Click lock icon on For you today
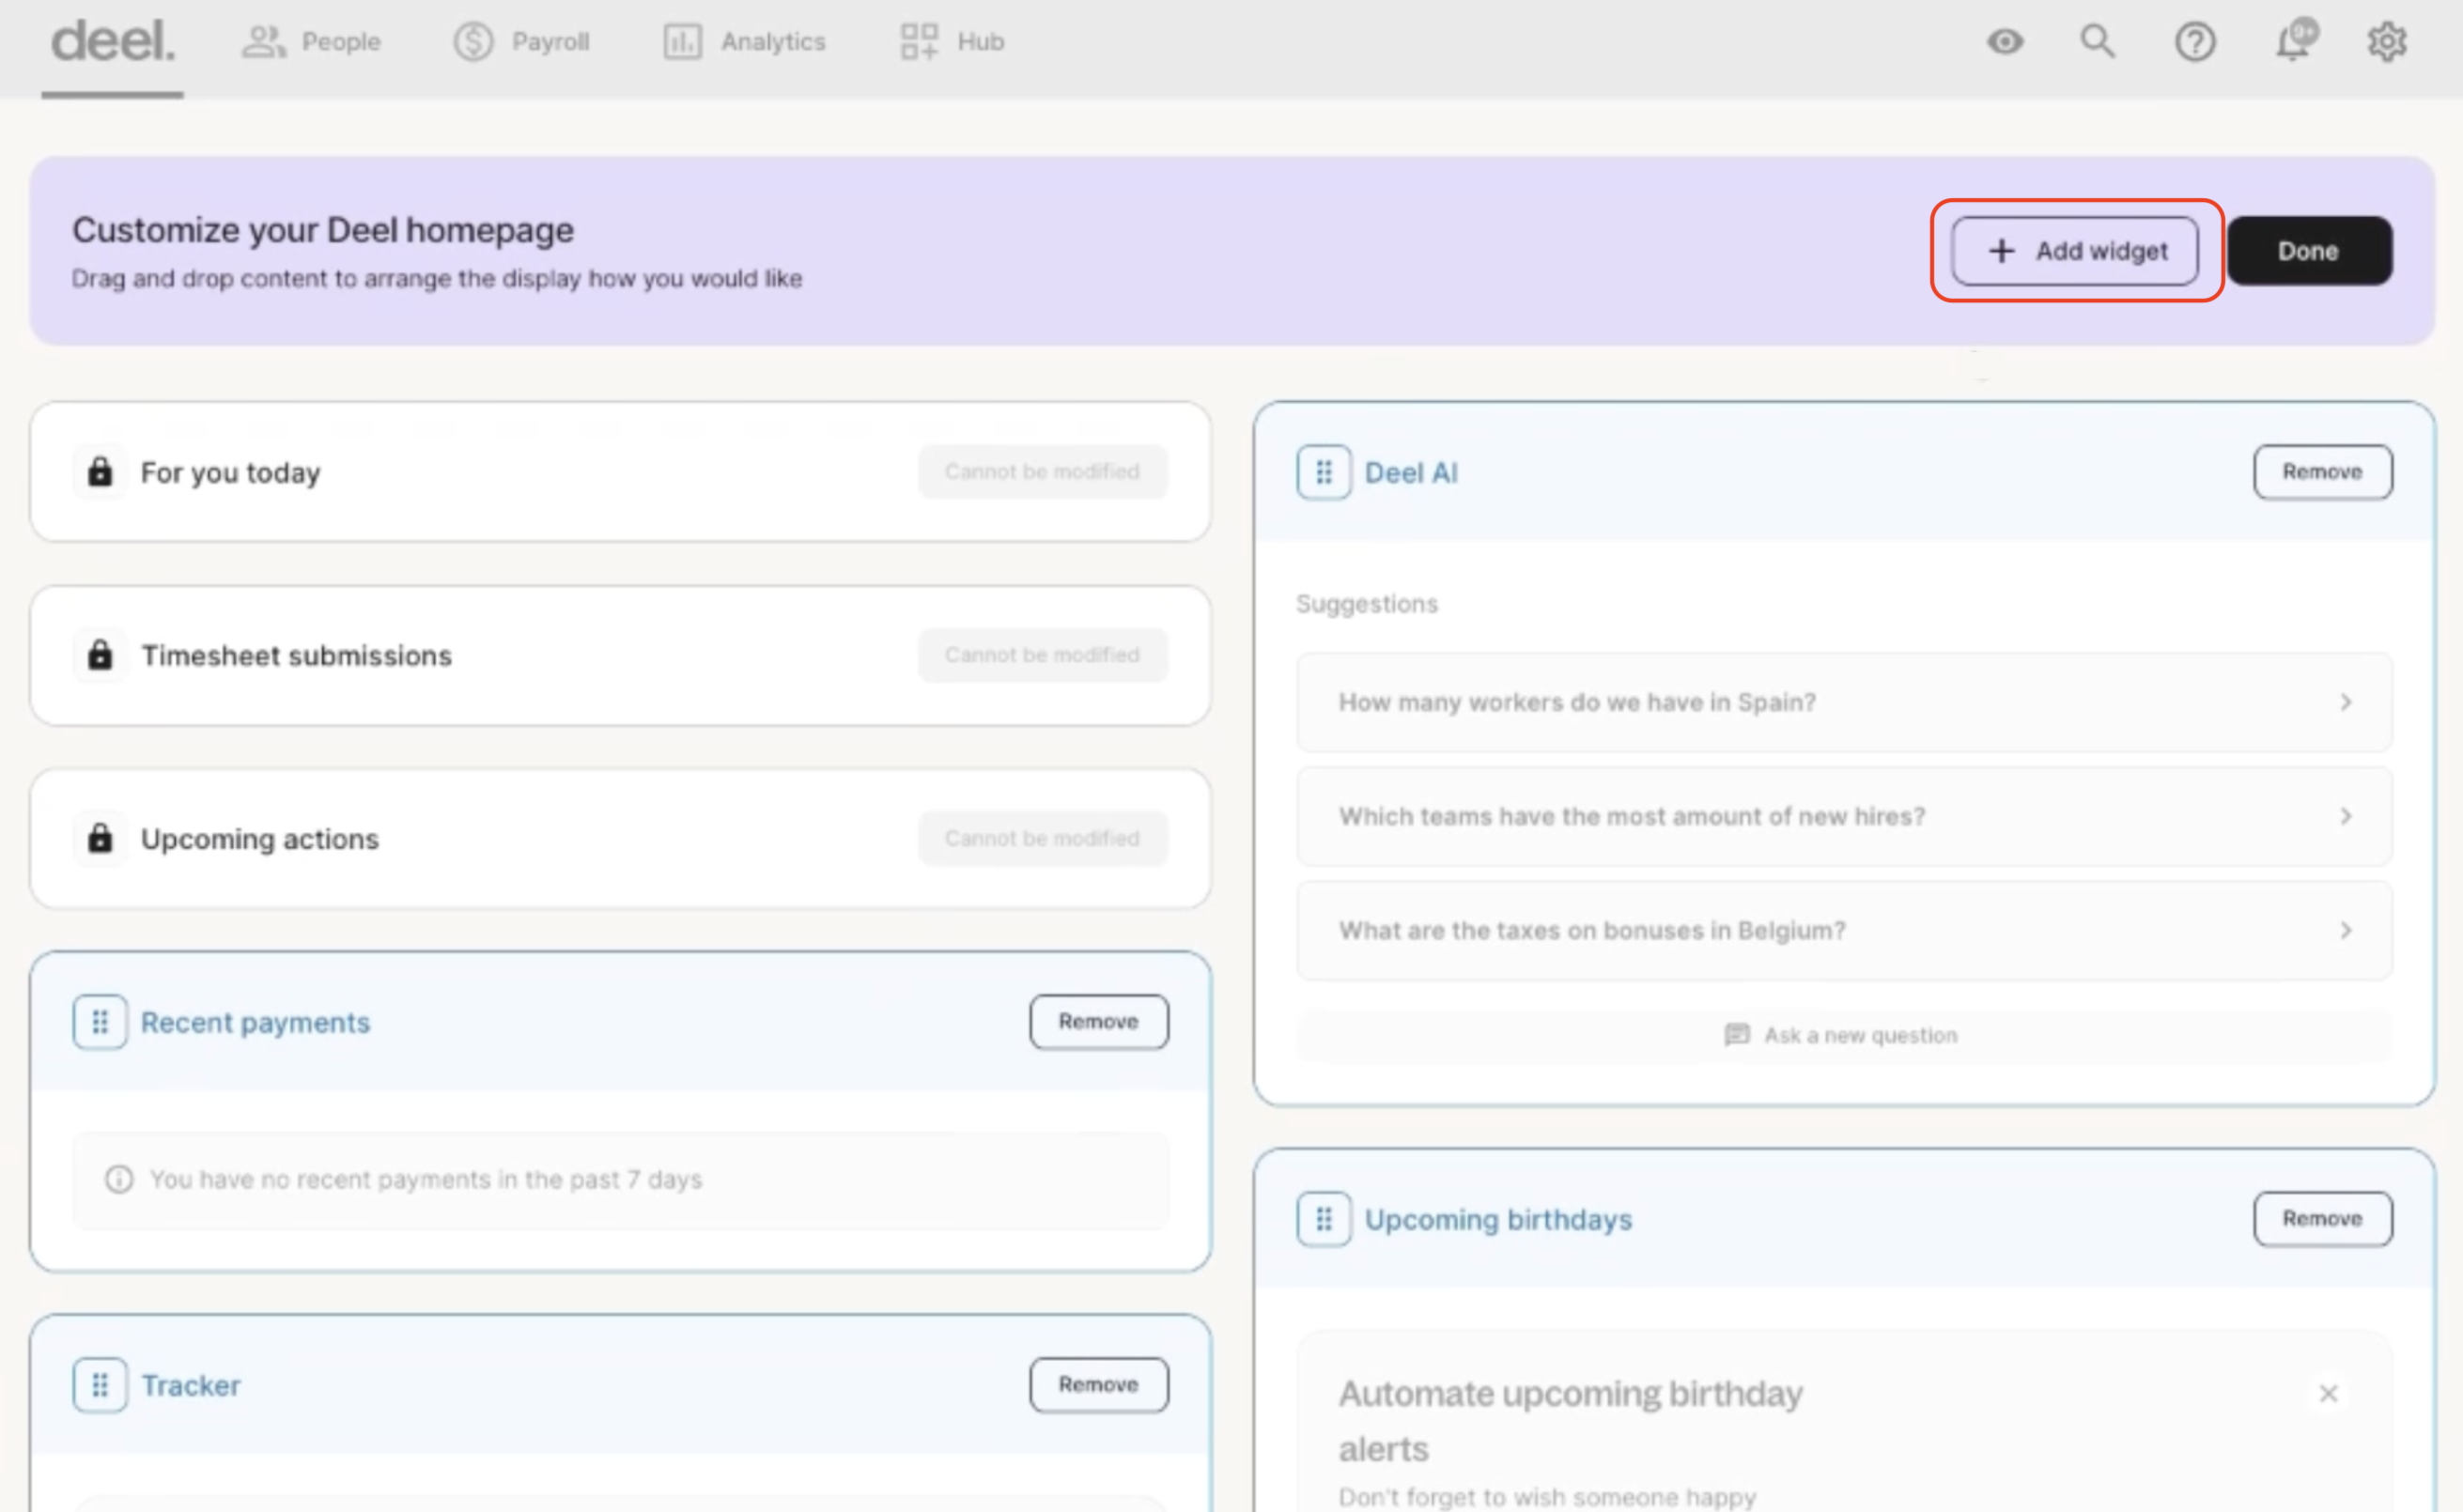 [100, 472]
